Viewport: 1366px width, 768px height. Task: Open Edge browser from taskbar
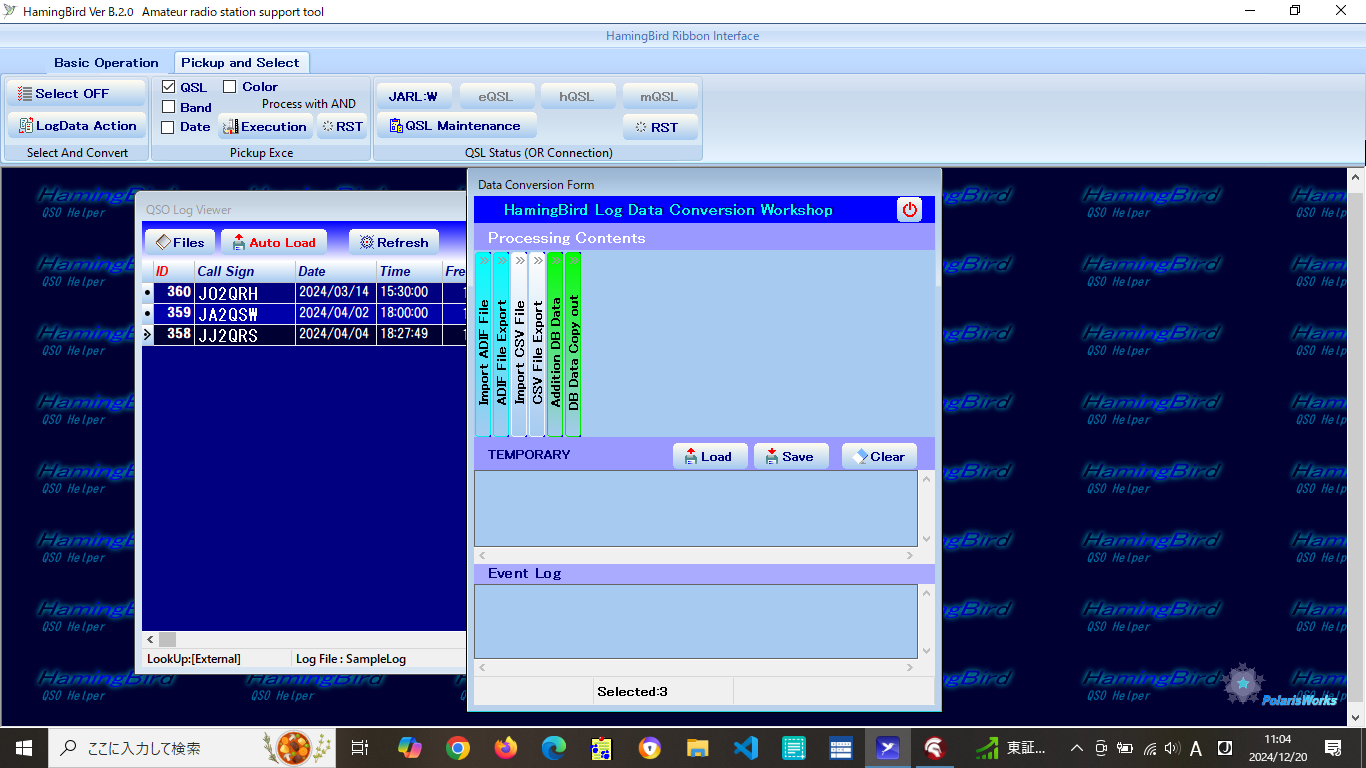(x=554, y=747)
